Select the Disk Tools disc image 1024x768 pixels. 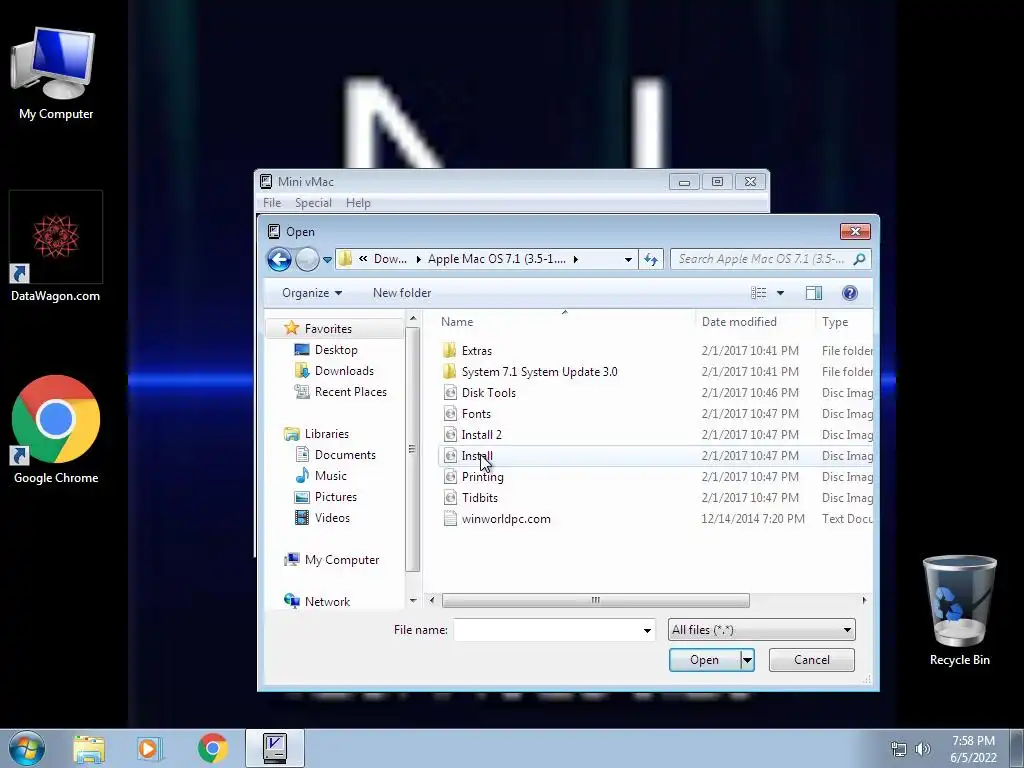(480, 392)
